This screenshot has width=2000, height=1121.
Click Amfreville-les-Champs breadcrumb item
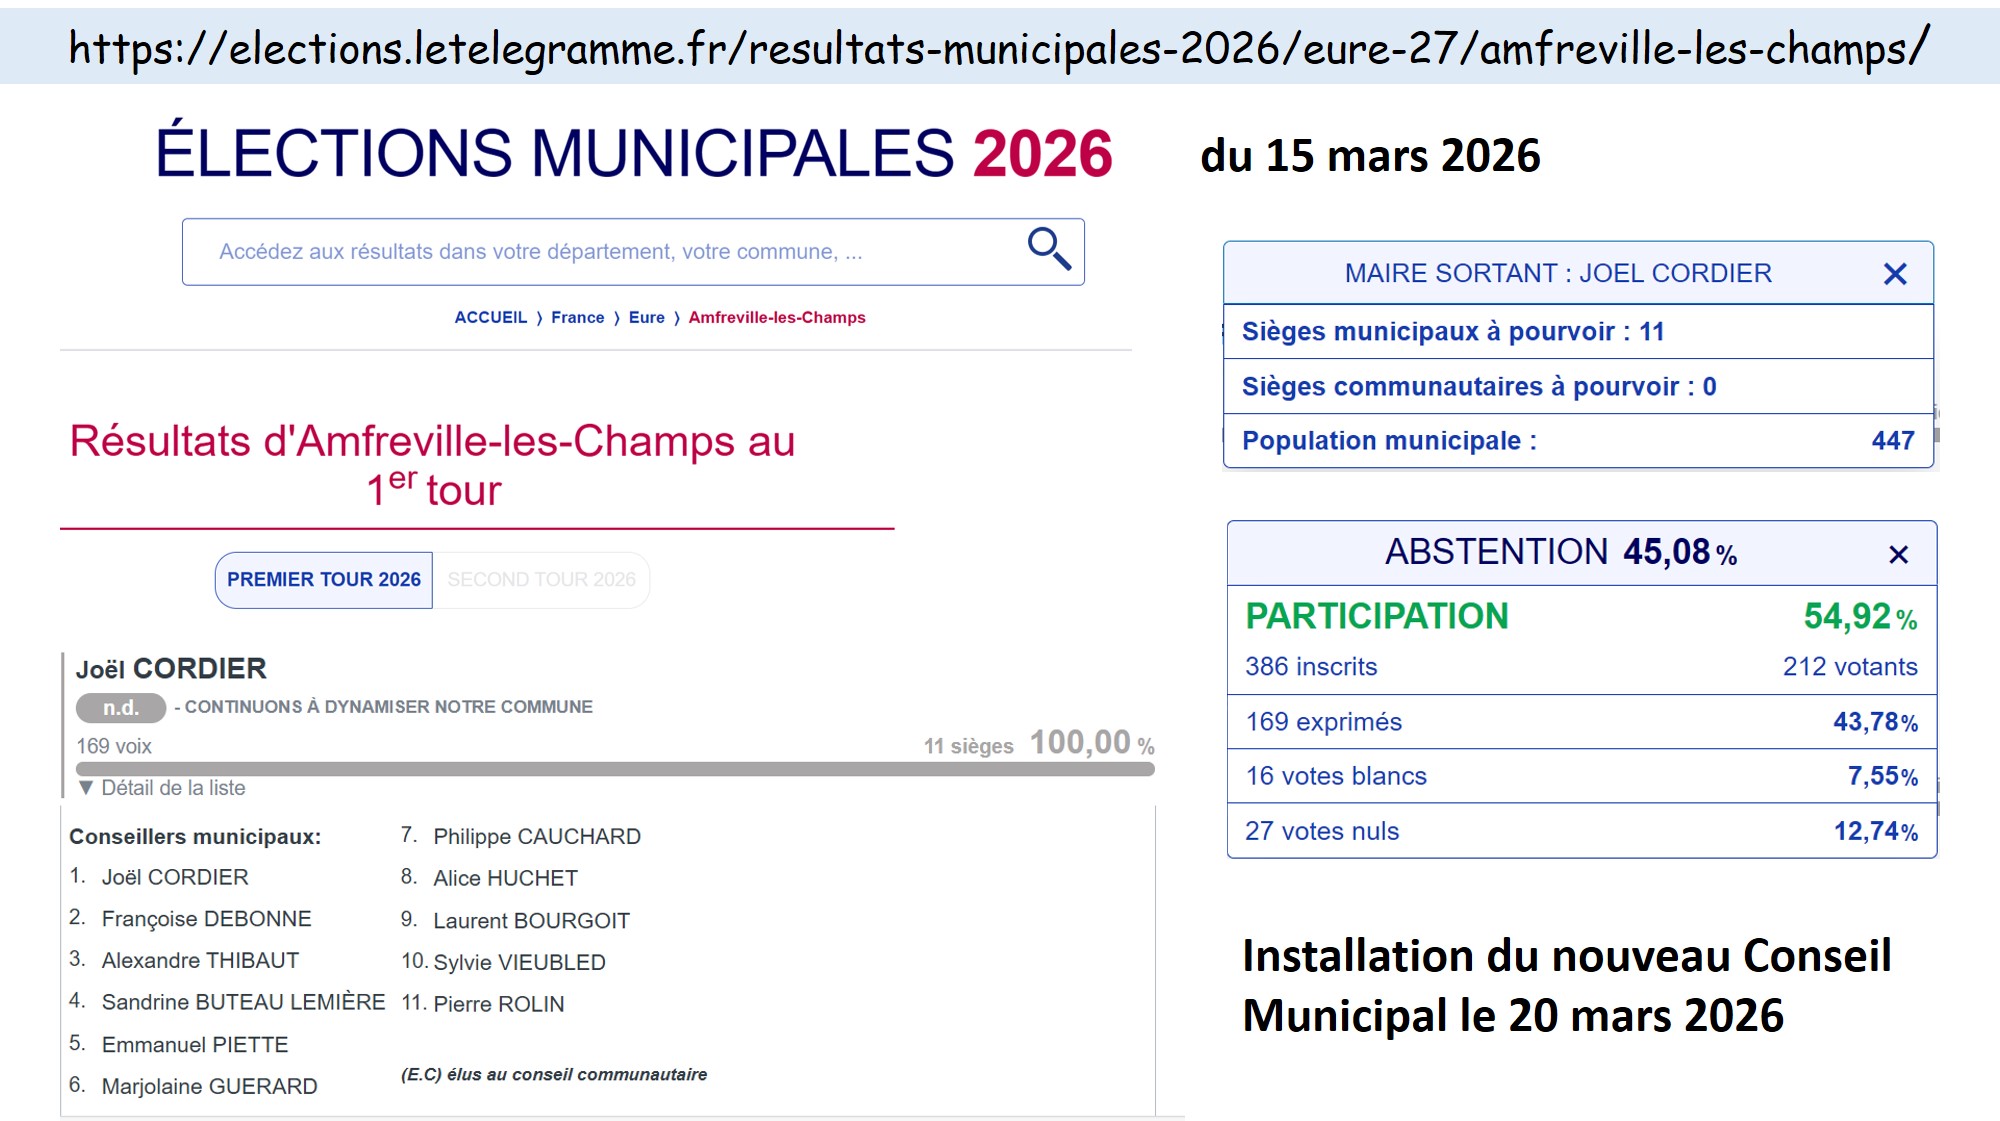coord(776,317)
